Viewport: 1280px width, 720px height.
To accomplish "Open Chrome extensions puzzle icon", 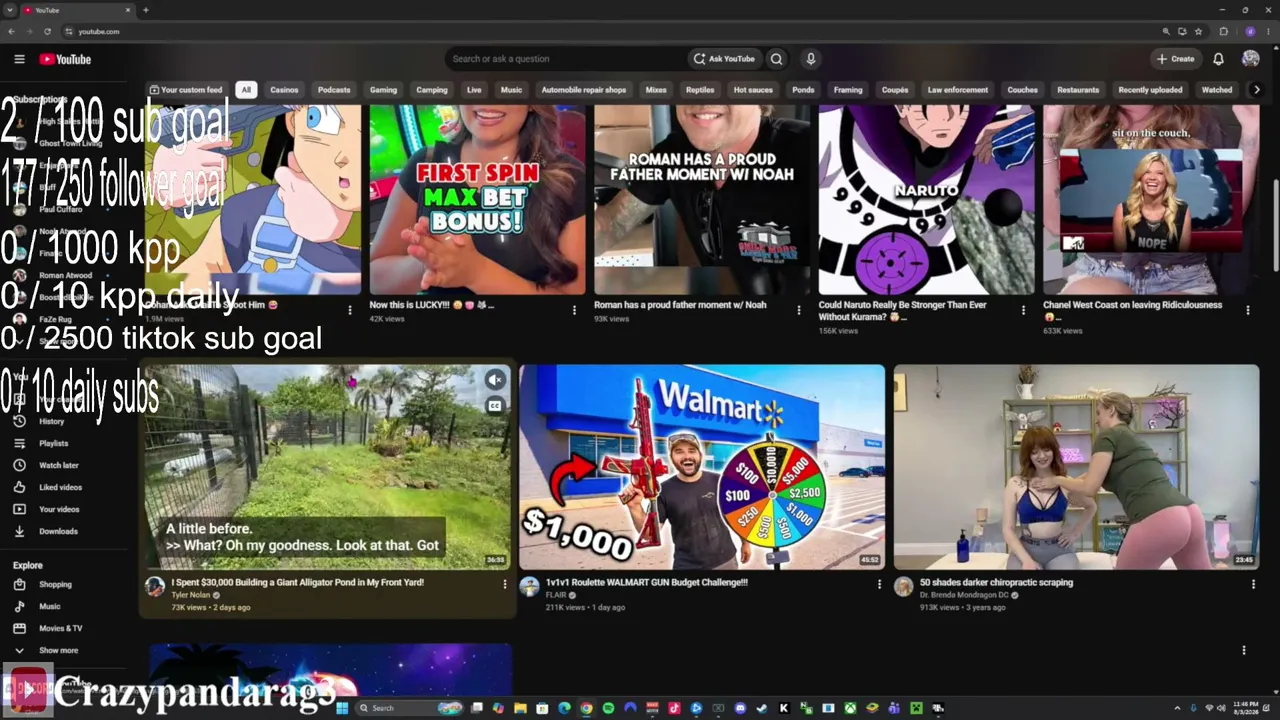I will (1223, 31).
